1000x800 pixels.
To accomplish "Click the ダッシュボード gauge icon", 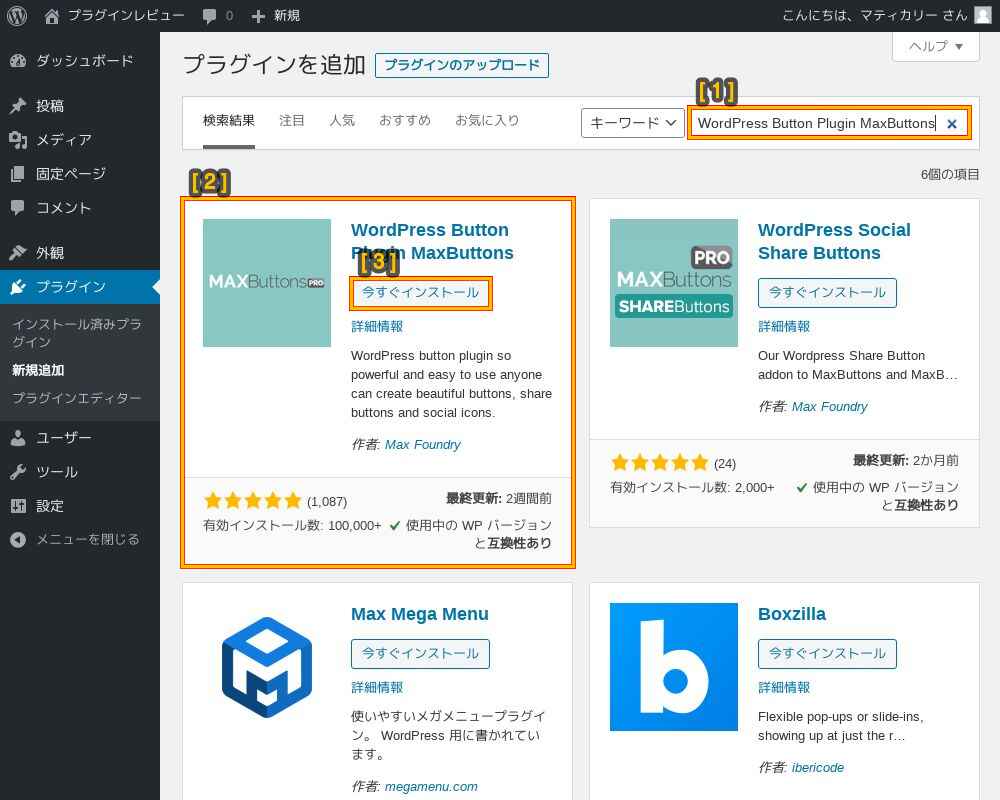I will click(18, 61).
